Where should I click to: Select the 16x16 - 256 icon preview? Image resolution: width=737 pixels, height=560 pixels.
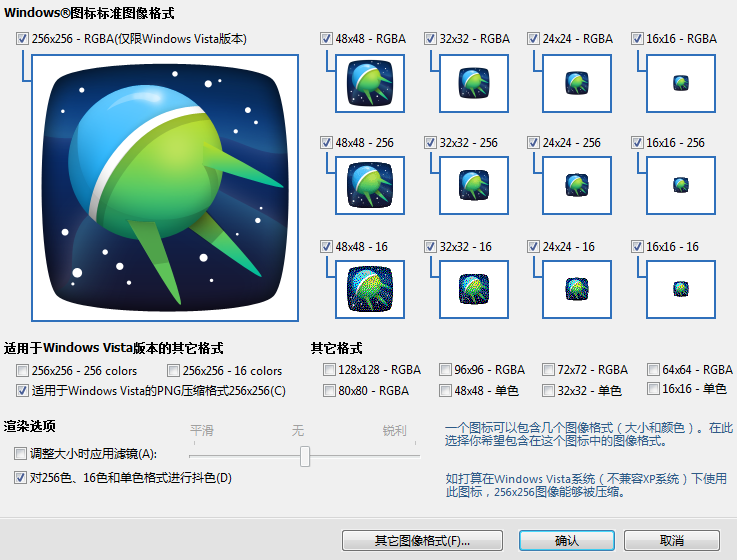point(681,186)
